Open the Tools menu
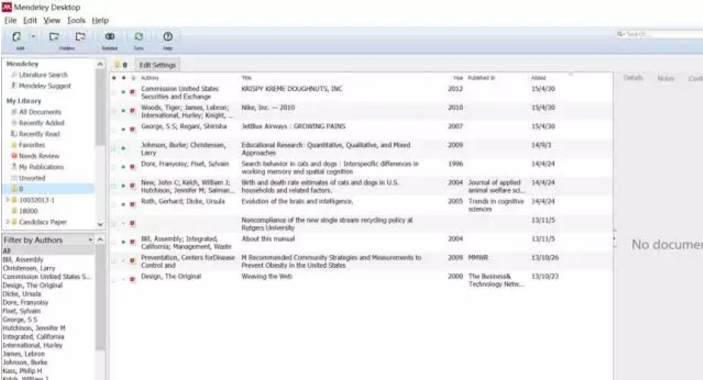Image resolution: width=703 pixels, height=380 pixels. point(76,21)
